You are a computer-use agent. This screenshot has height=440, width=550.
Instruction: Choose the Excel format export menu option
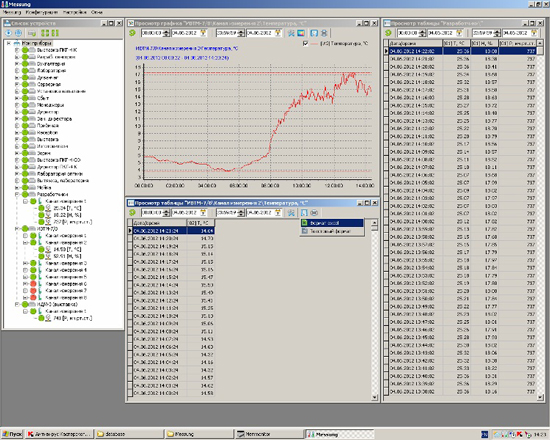click(x=332, y=223)
